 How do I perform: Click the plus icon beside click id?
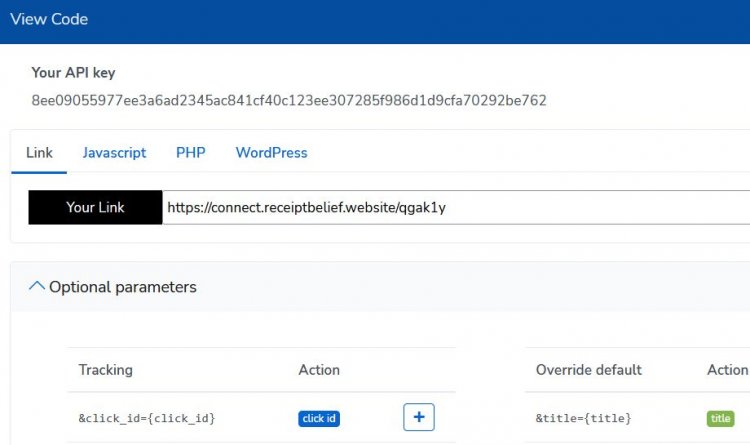click(419, 417)
